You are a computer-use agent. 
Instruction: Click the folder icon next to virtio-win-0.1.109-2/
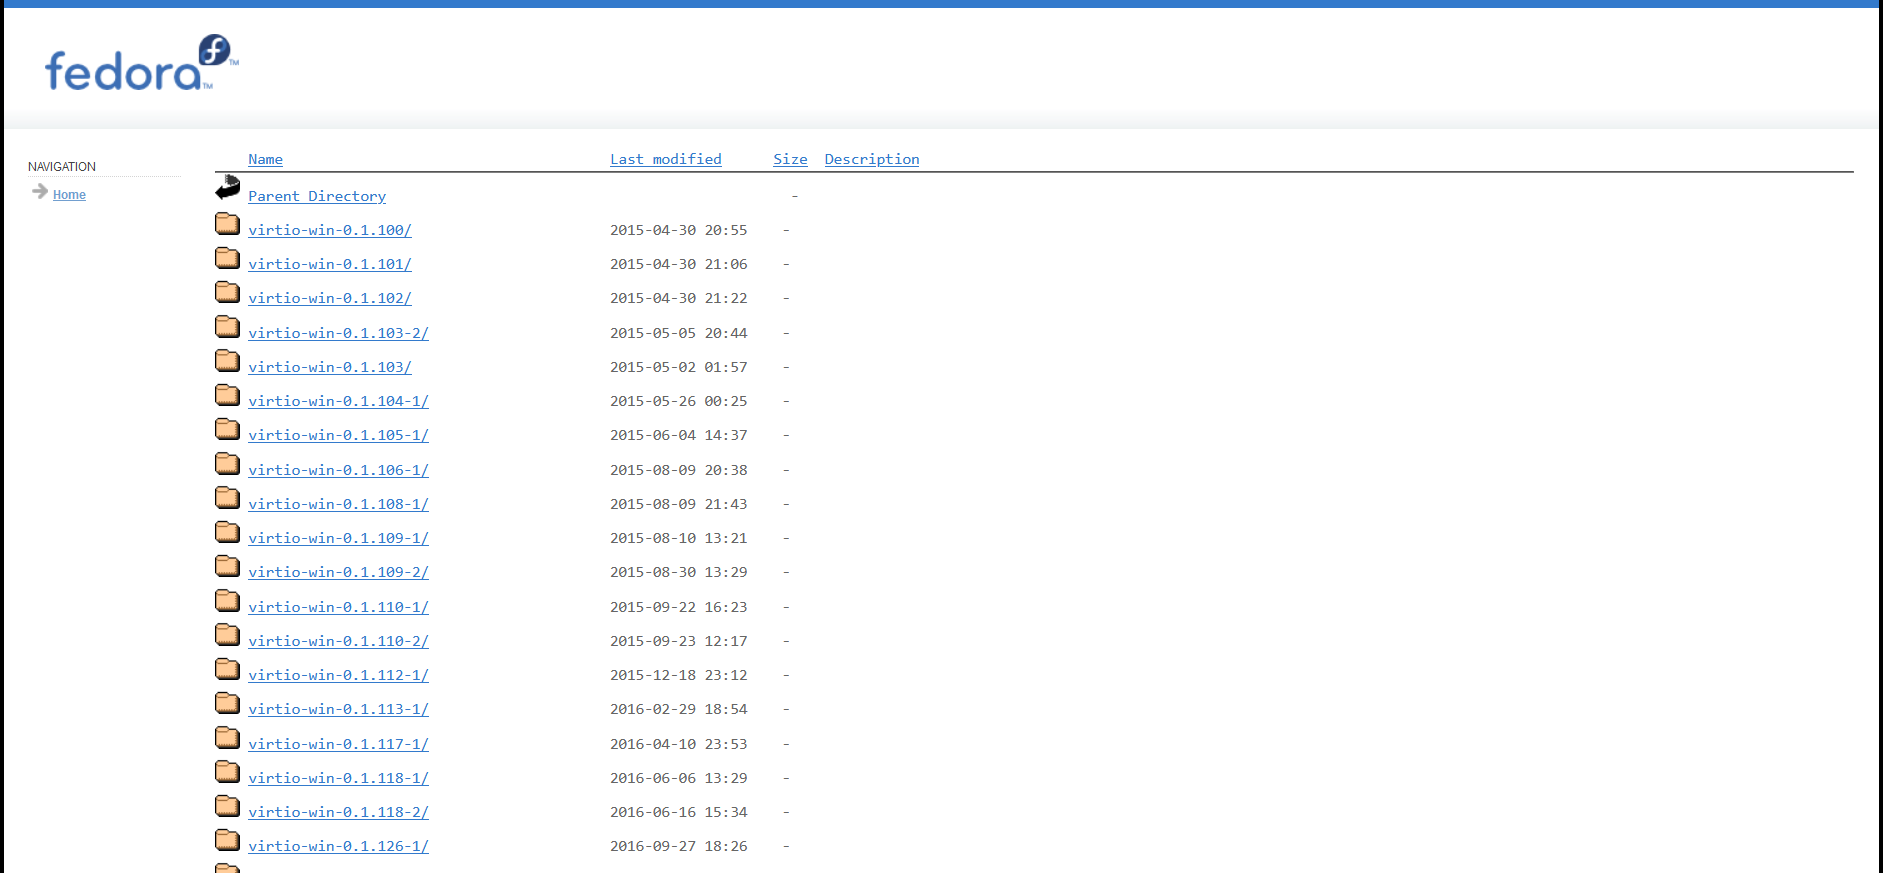point(228,566)
